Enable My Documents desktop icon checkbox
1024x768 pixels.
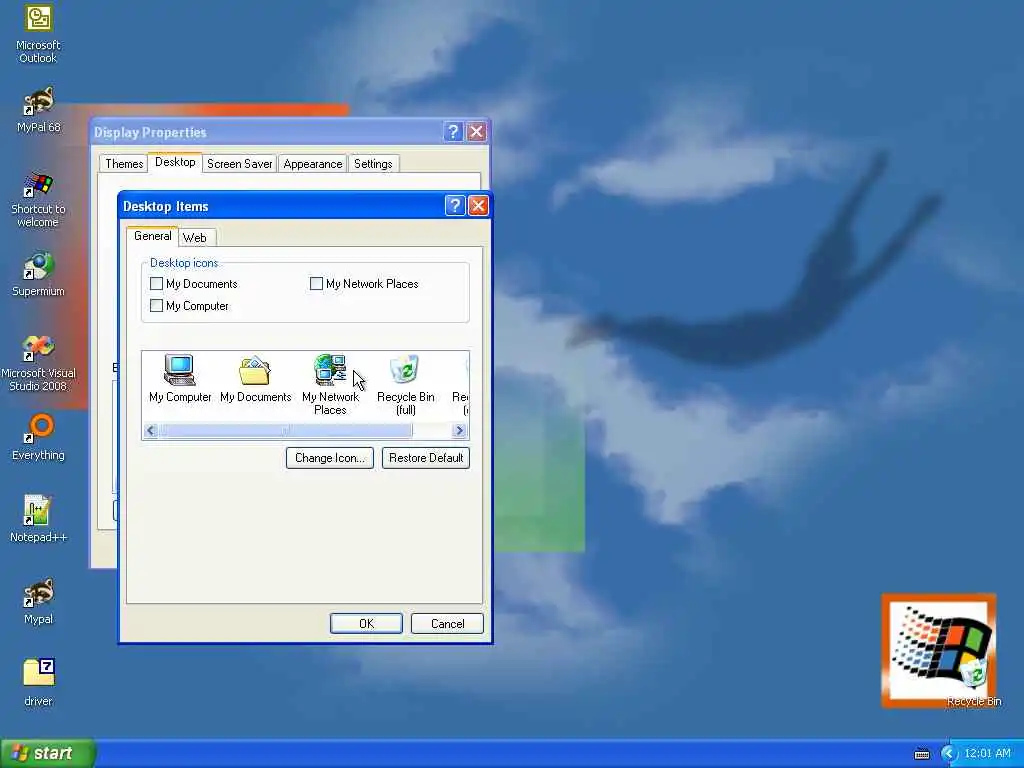(x=156, y=283)
